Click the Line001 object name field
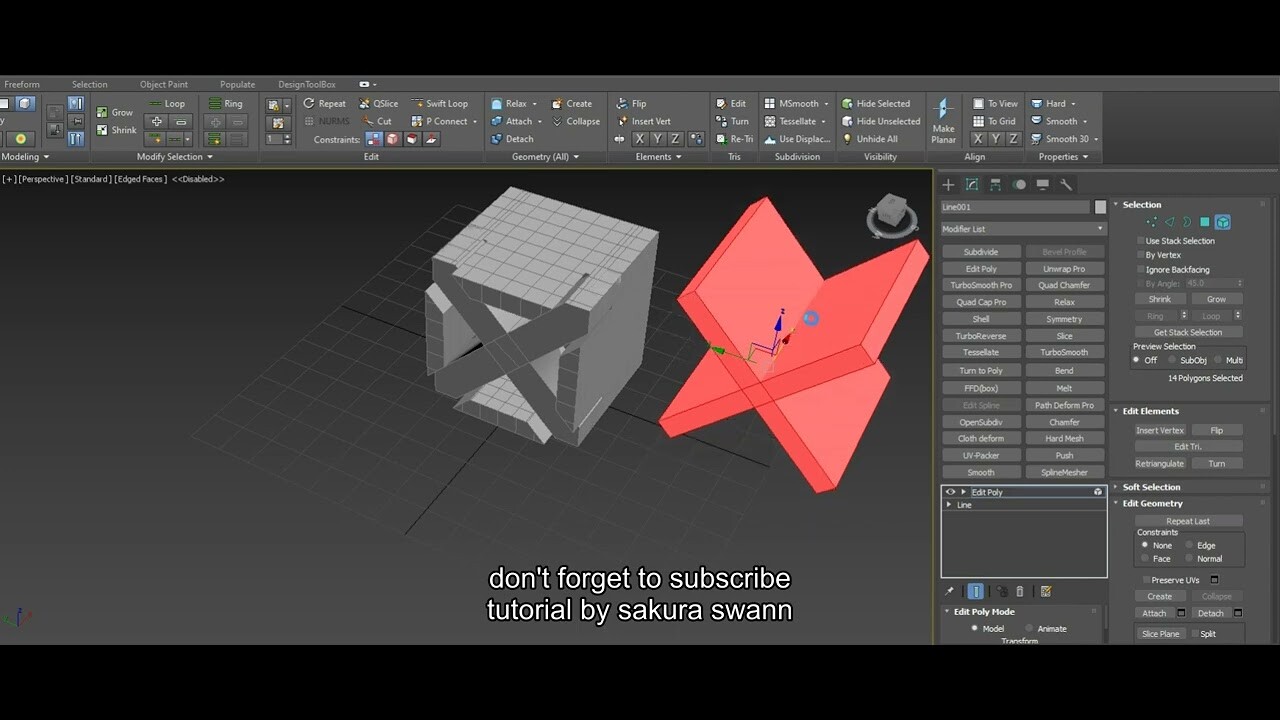Screen dimensions: 1280x720 (x=1015, y=207)
